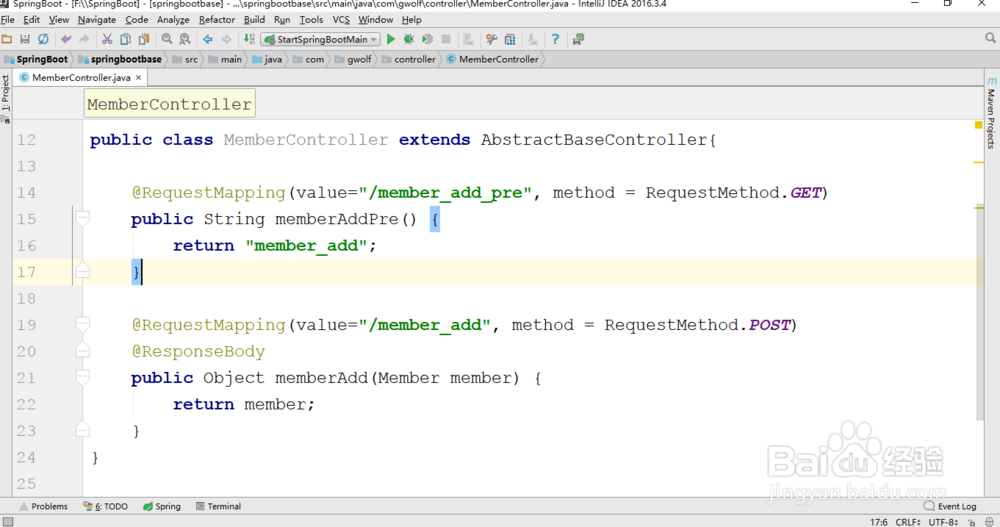Click the Forward navigation arrow
Image resolution: width=1000 pixels, height=527 pixels.
tap(226, 40)
